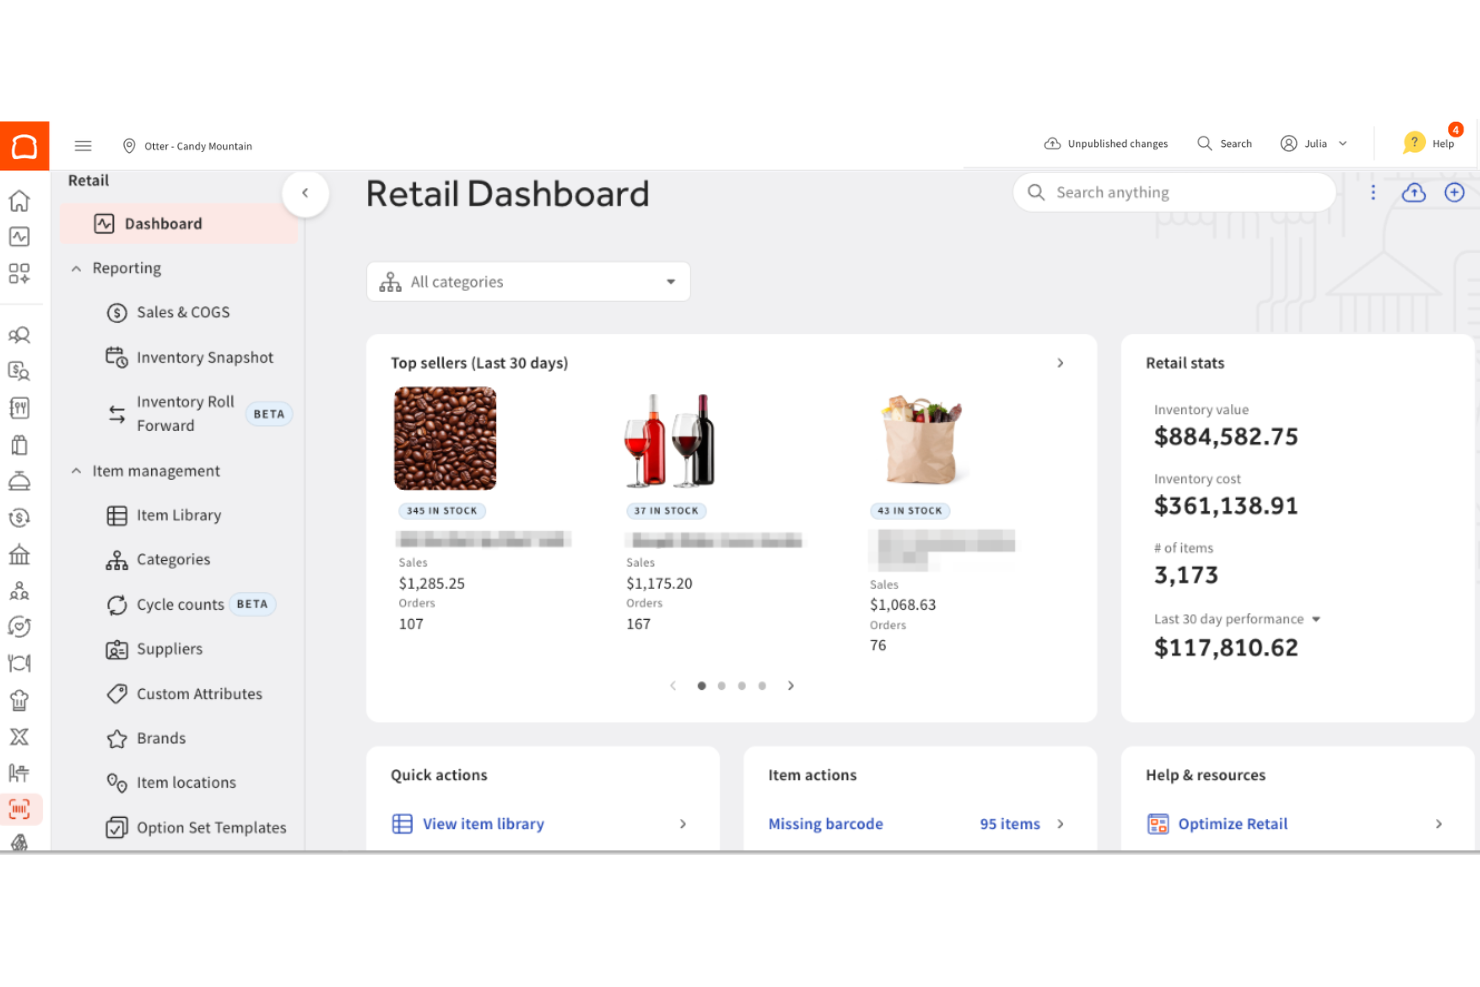The height and width of the screenshot is (987, 1480).
Task: Click the coffee beans top seller thumbnail
Action: point(444,438)
